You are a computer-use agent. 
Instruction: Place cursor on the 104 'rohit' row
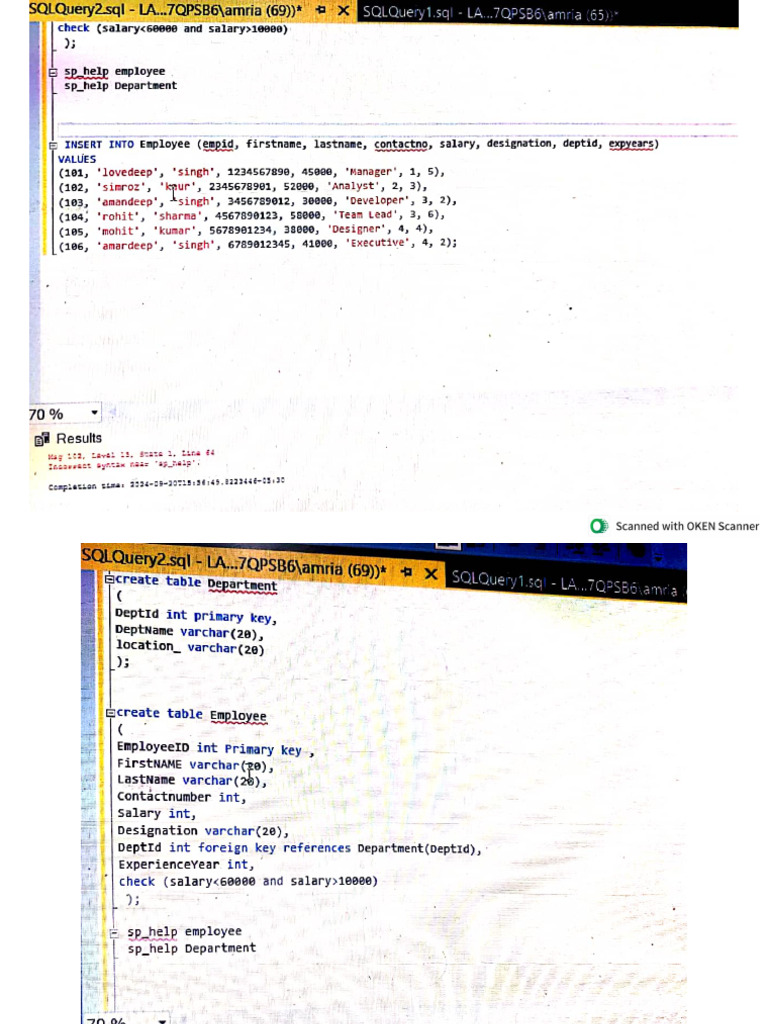point(251,215)
